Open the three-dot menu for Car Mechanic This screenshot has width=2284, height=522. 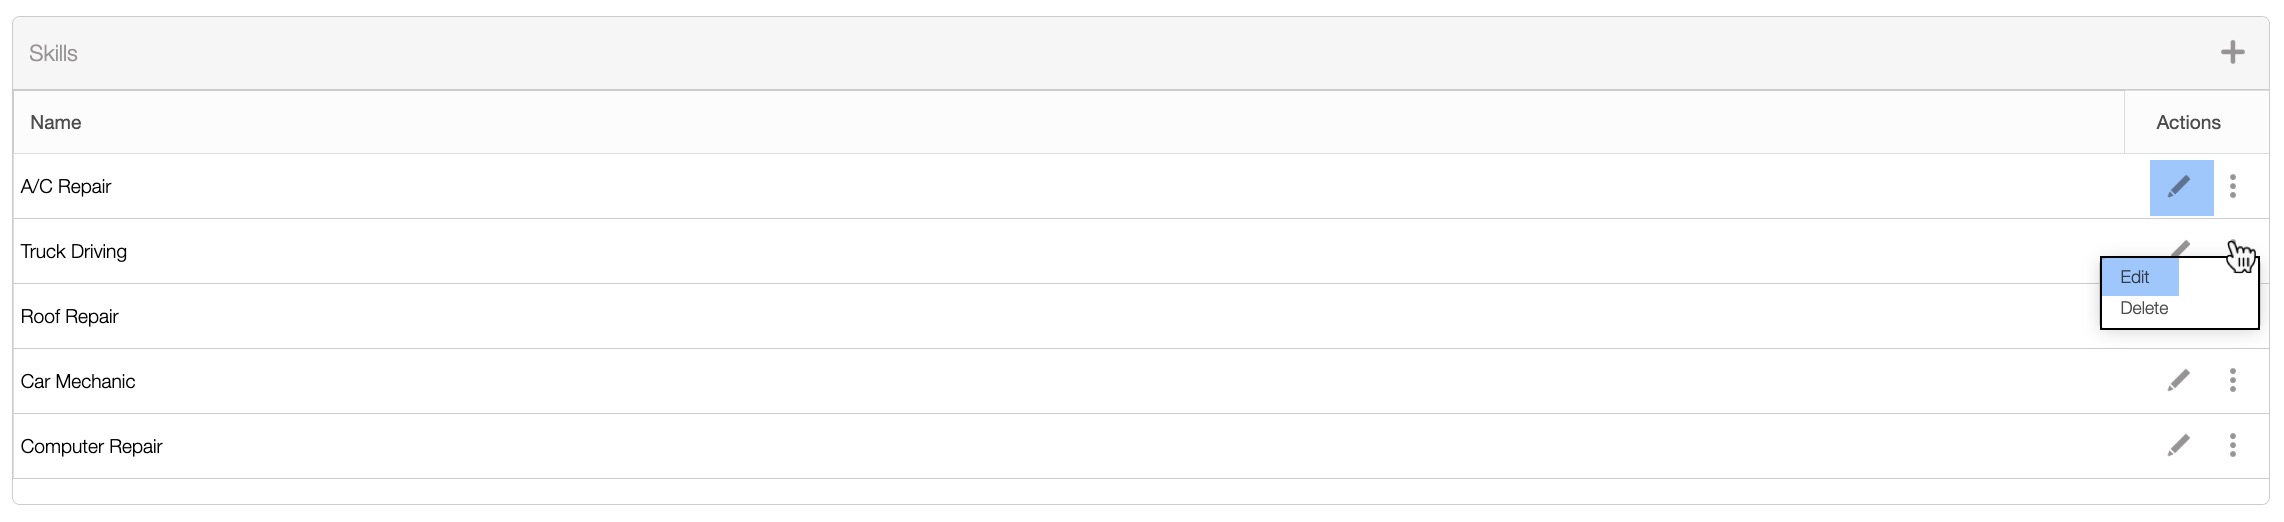[x=2232, y=381]
